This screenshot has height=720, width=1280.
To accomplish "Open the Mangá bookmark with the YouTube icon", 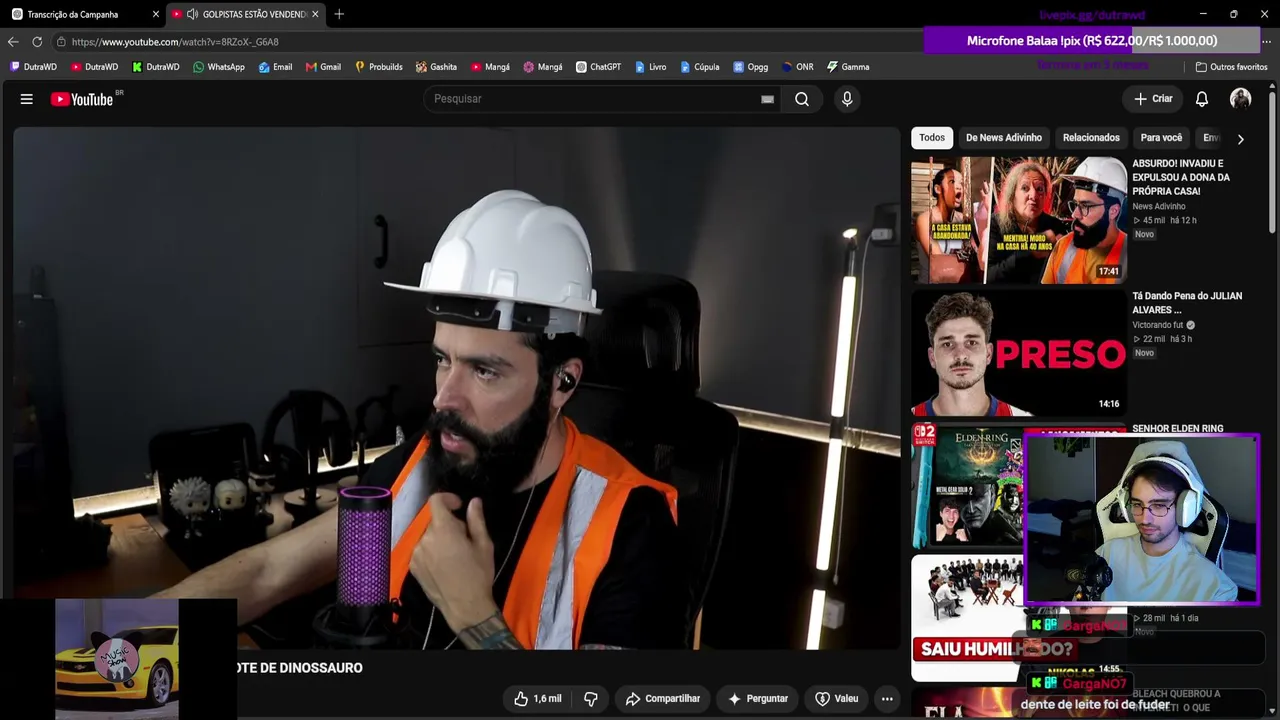I will pos(490,67).
